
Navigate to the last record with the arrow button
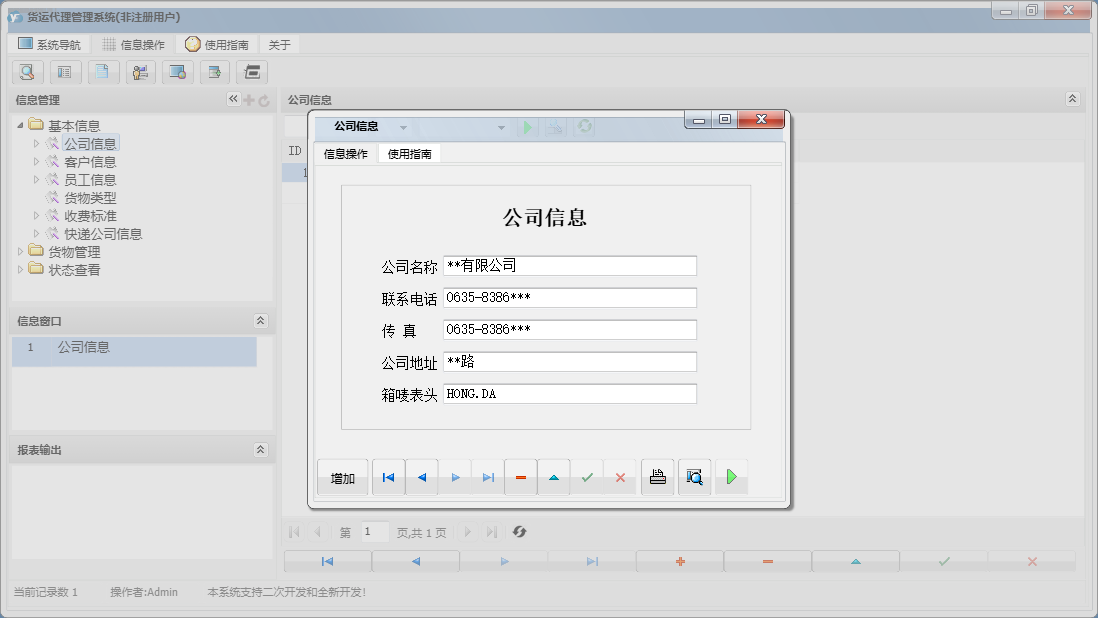click(x=488, y=477)
